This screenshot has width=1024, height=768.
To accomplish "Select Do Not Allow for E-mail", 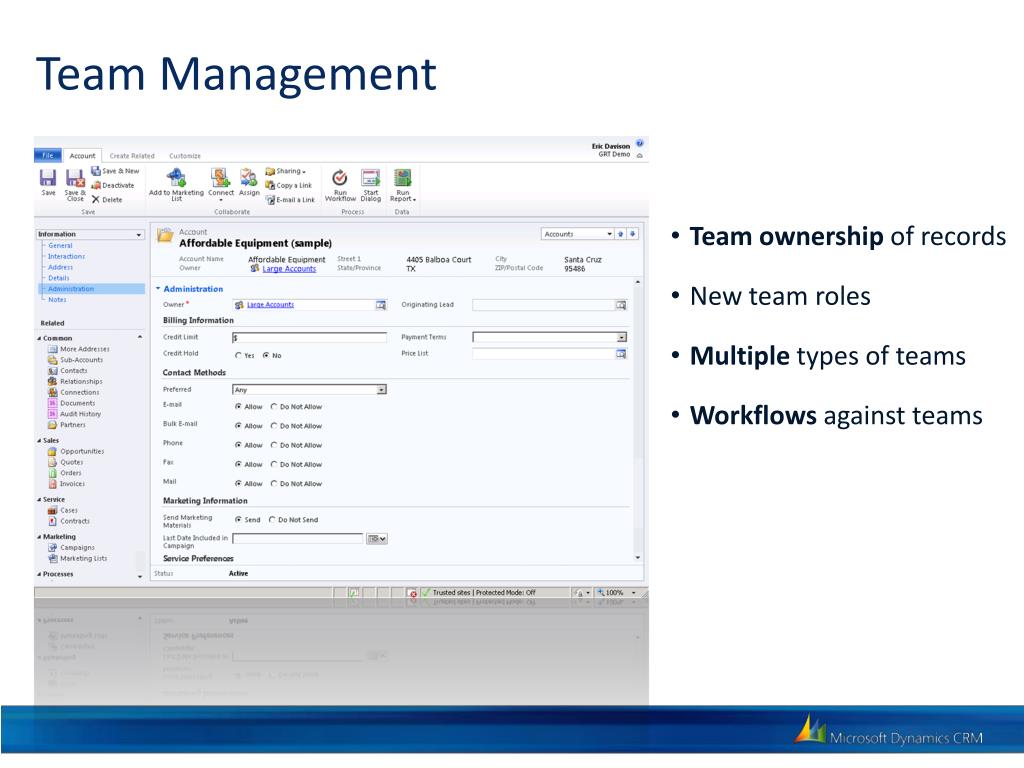I will (x=274, y=407).
